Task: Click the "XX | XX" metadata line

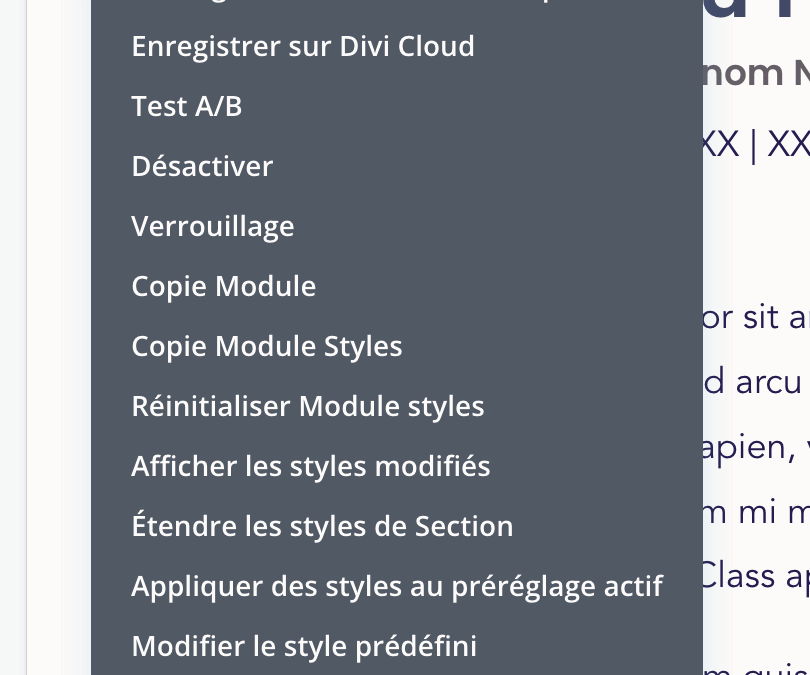Action: [x=757, y=143]
